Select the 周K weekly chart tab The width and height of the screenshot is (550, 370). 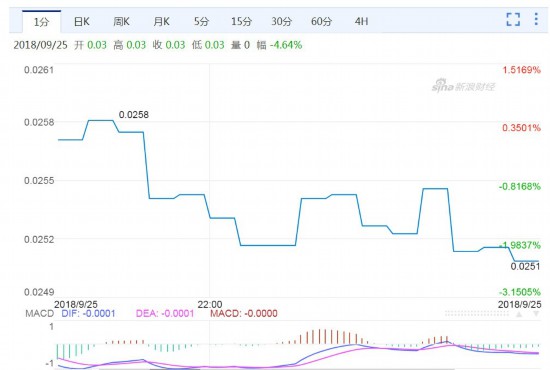[x=121, y=22]
